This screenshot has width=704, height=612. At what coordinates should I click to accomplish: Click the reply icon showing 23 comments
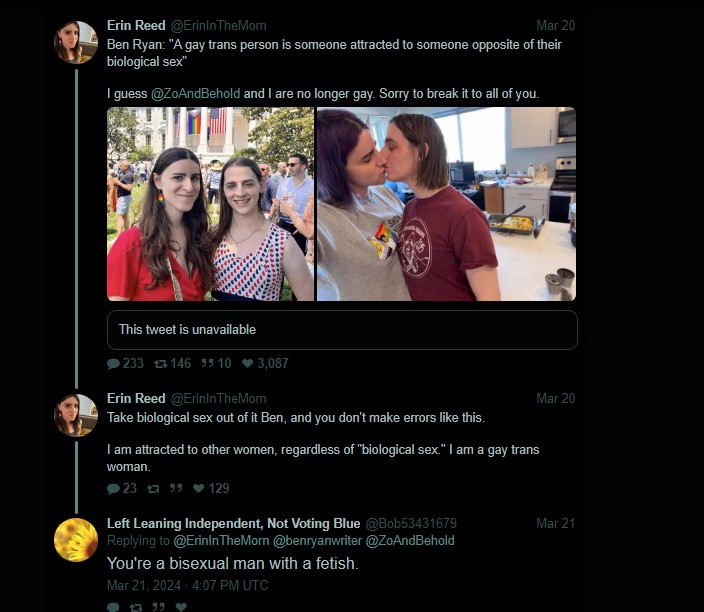pyautogui.click(x=113, y=488)
